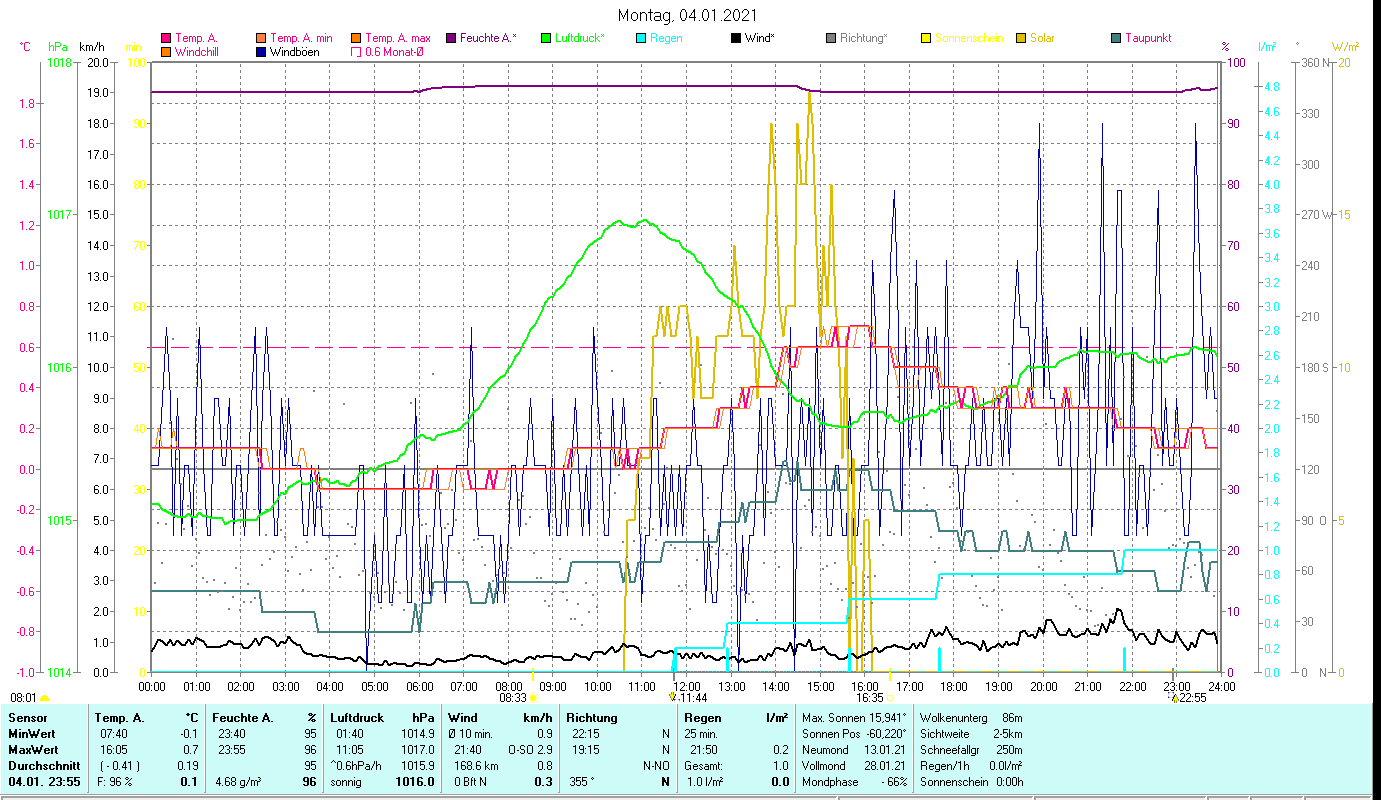Image resolution: width=1381 pixels, height=800 pixels.
Task: Toggle the 0.6 Monat-Ø legend checkbox
Action: point(356,51)
